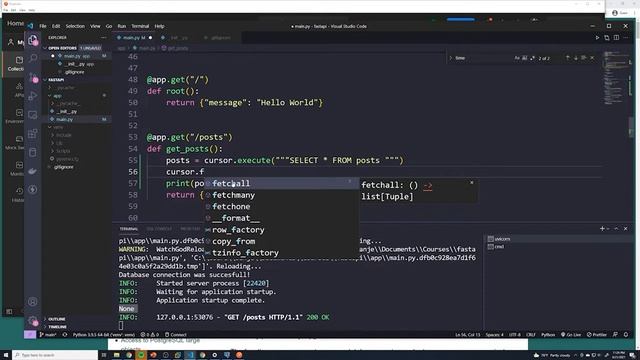
Task: Open Explorer panel More Actions ellipsis
Action: click(x=104, y=38)
